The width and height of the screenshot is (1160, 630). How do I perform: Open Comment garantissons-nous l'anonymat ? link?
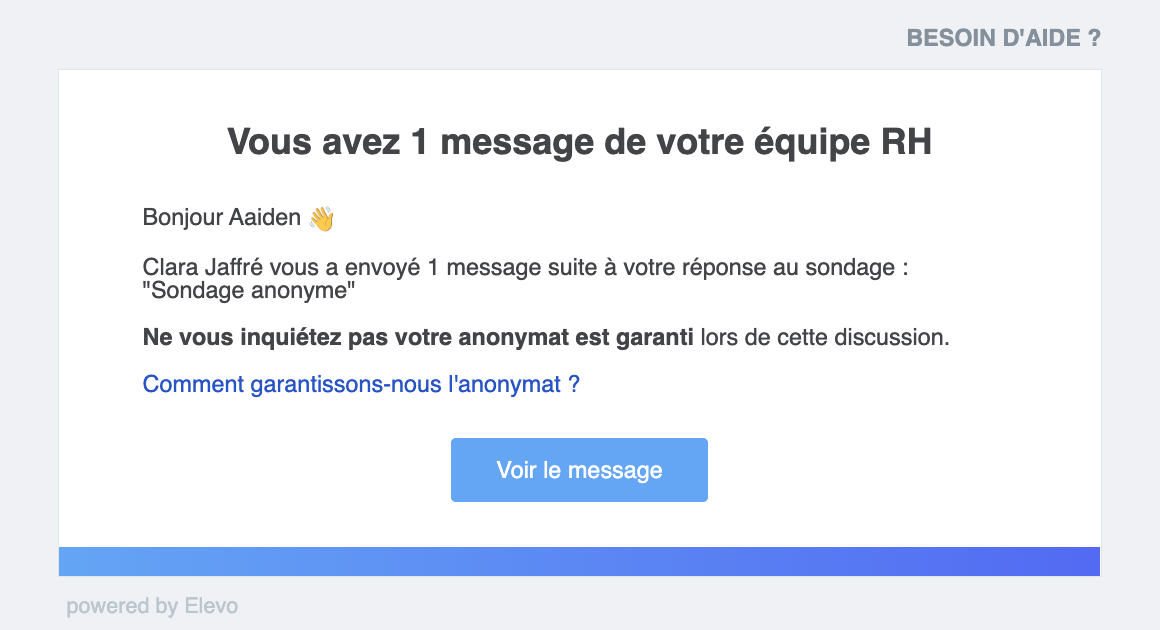(361, 385)
